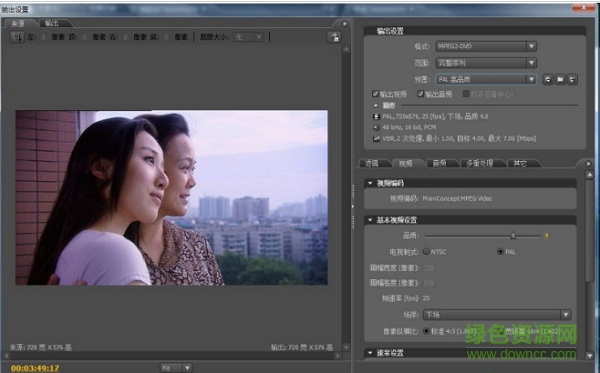Open the 预置 (Preset) dropdown showing PAL 高品质
This screenshot has width=600, height=373.
pyautogui.click(x=486, y=79)
